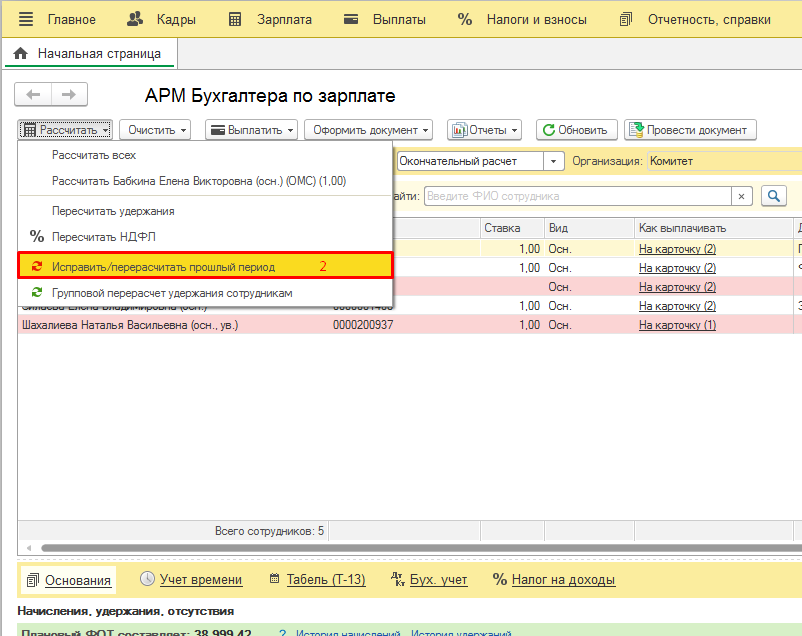Open the Отчеты dropdown menu
The width and height of the screenshot is (802, 636).
pyautogui.click(x=485, y=130)
